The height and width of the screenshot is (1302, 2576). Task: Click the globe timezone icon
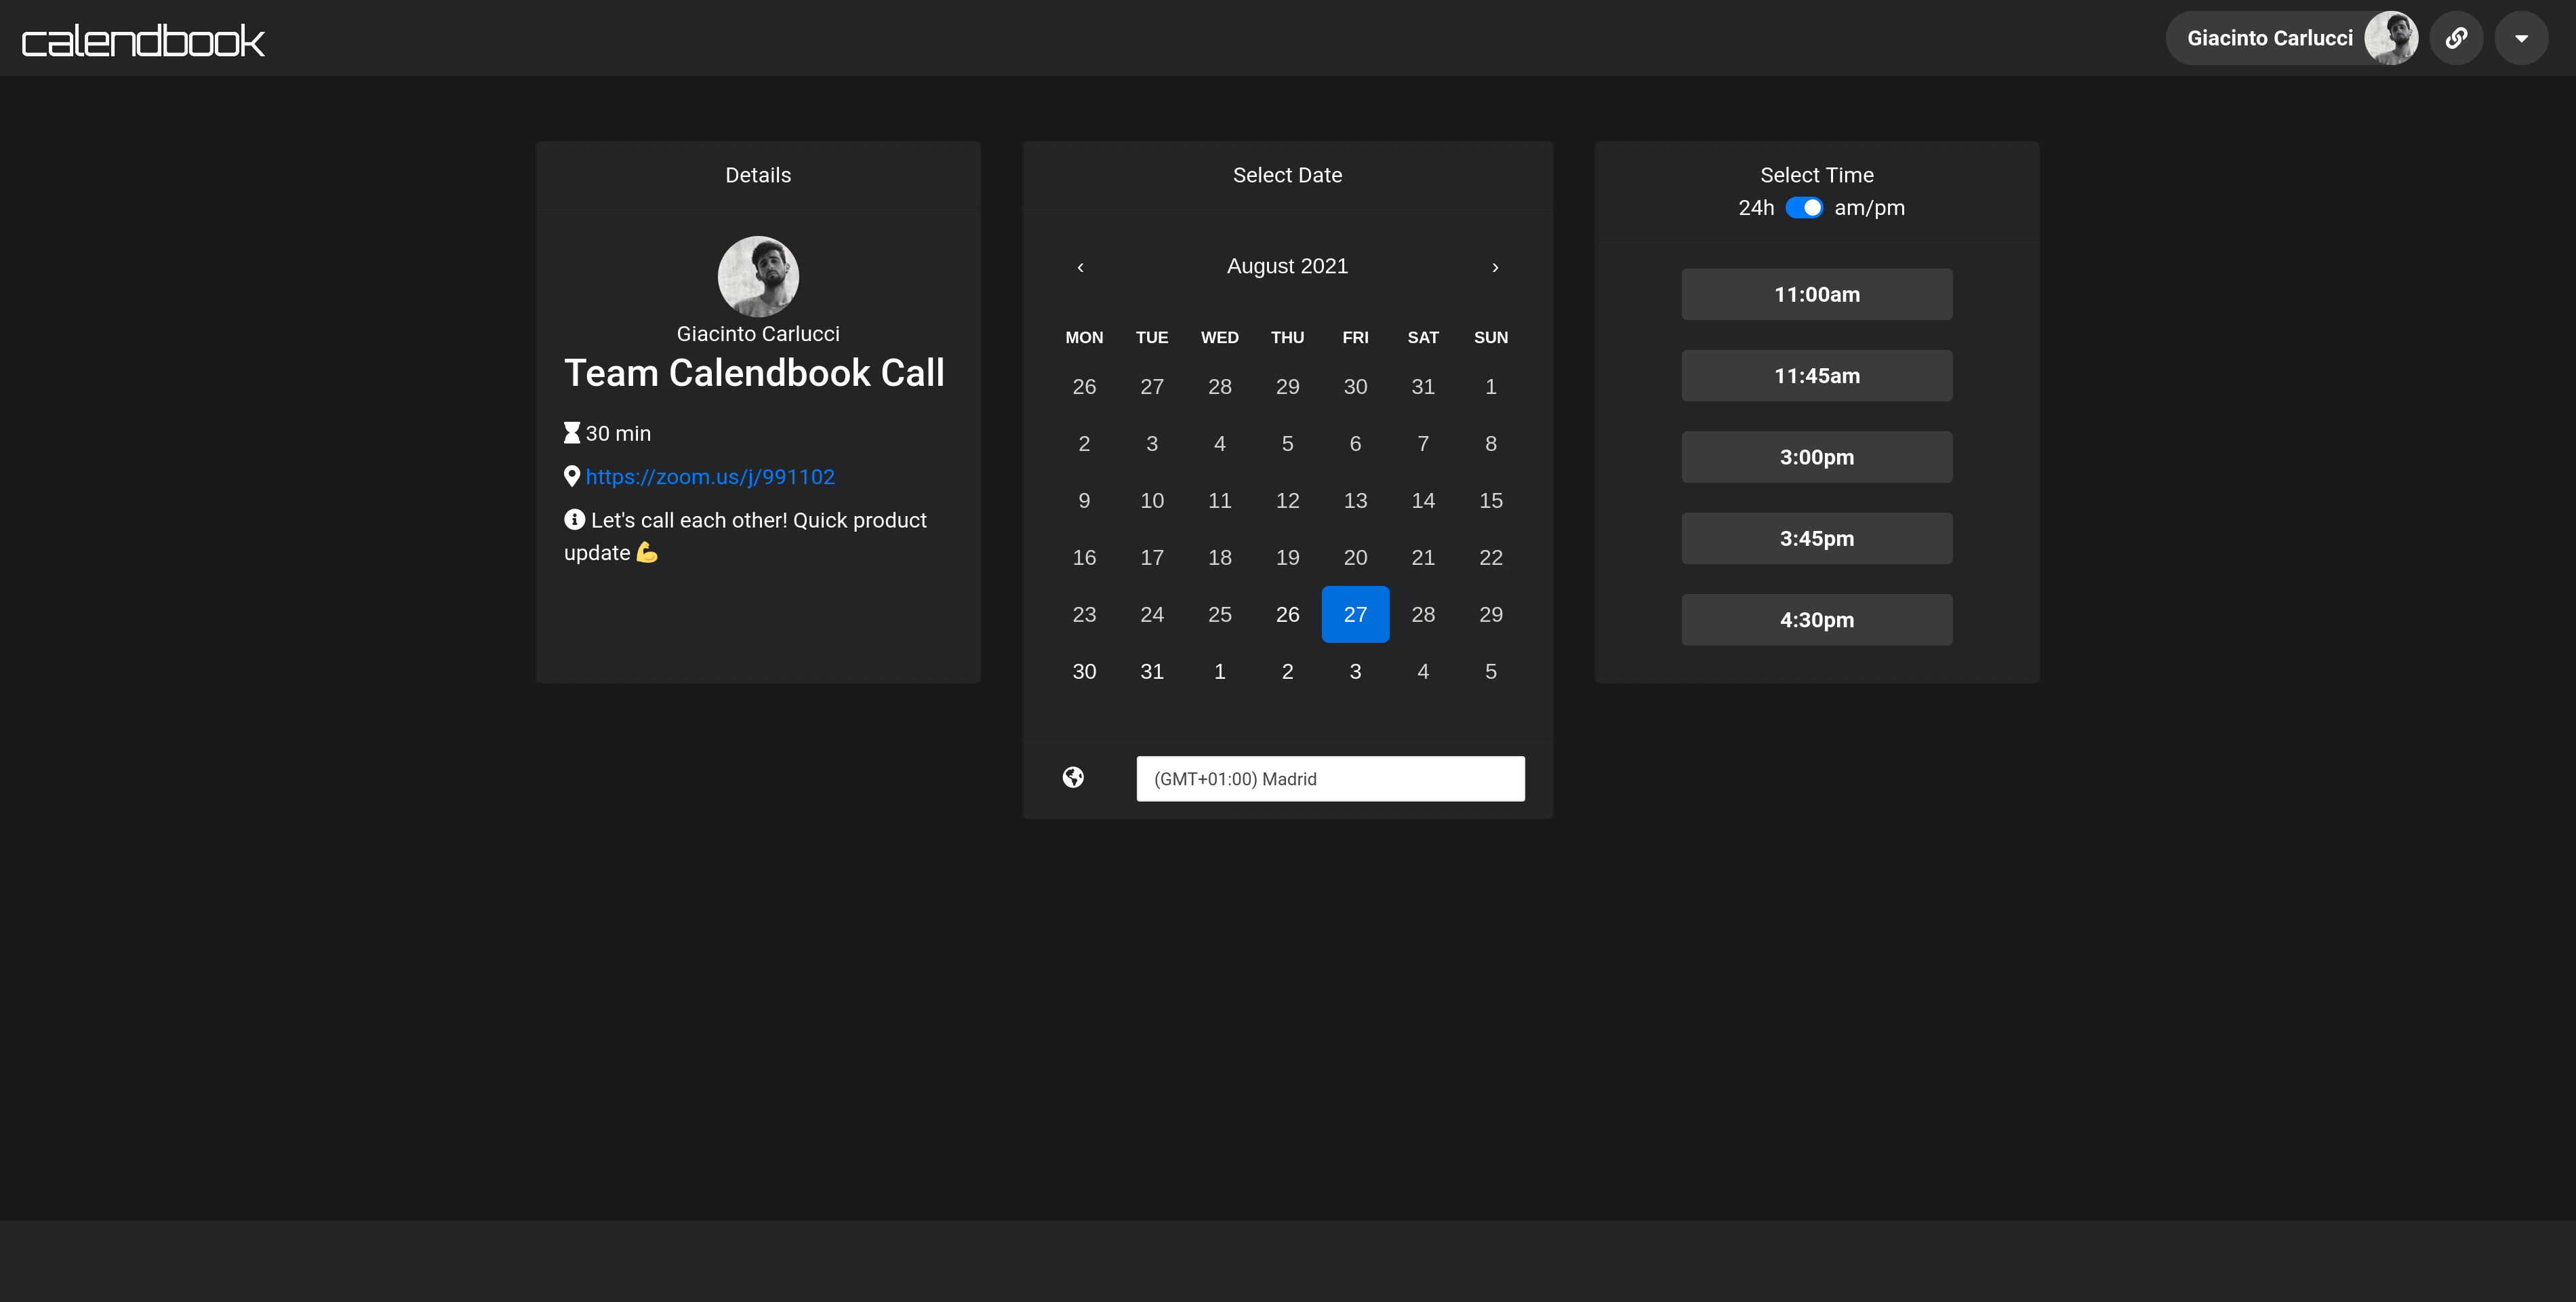coord(1073,777)
